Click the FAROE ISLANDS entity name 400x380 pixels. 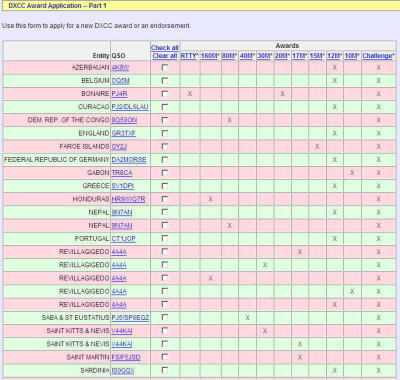[84, 147]
